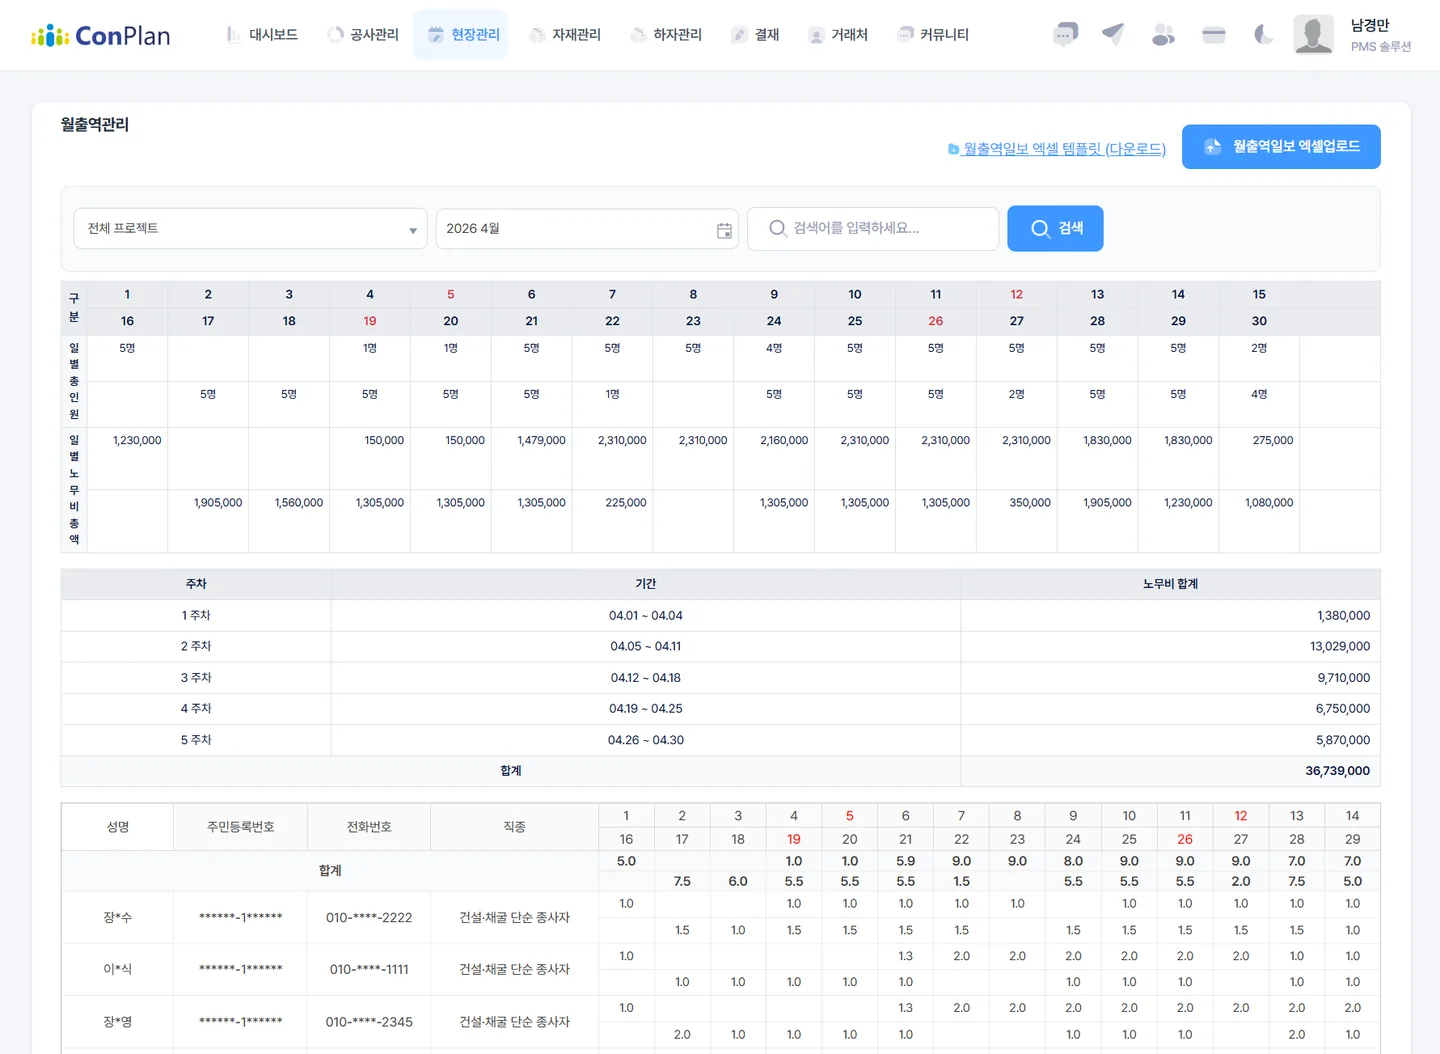The image size is (1440, 1054).
Task: Open the 공사관리 menu
Action: (363, 35)
